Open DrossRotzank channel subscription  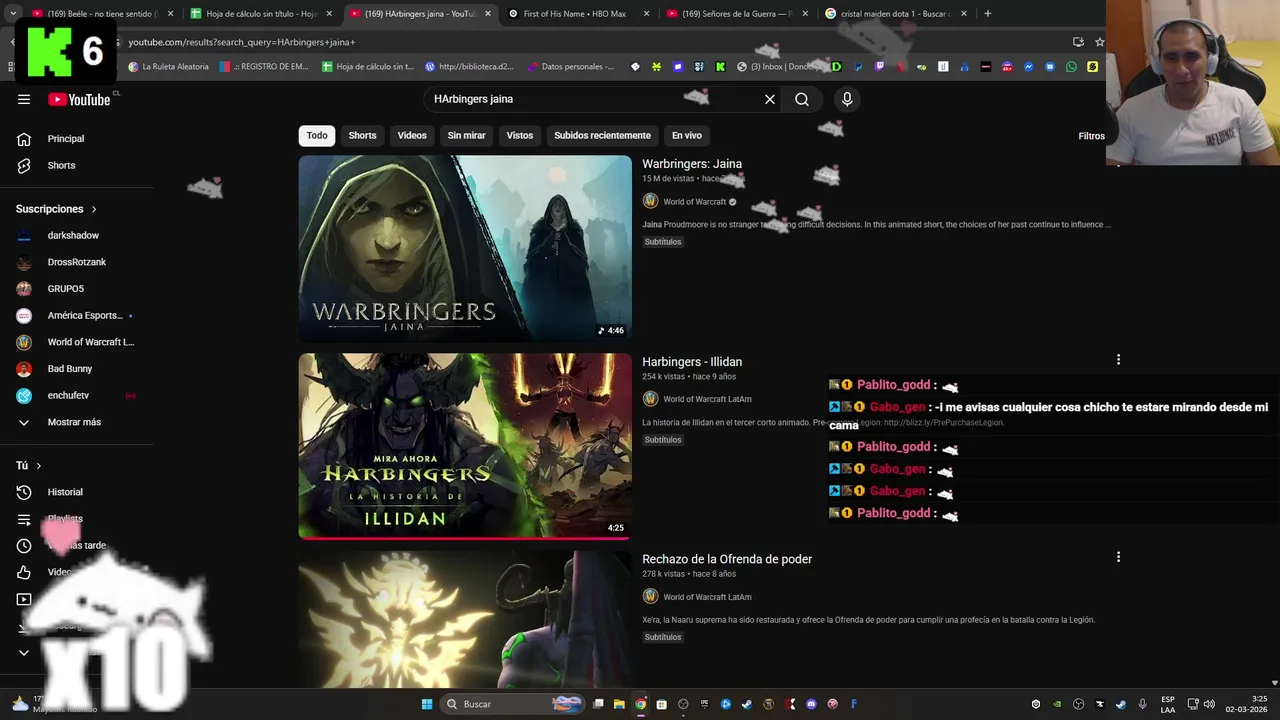(x=76, y=262)
